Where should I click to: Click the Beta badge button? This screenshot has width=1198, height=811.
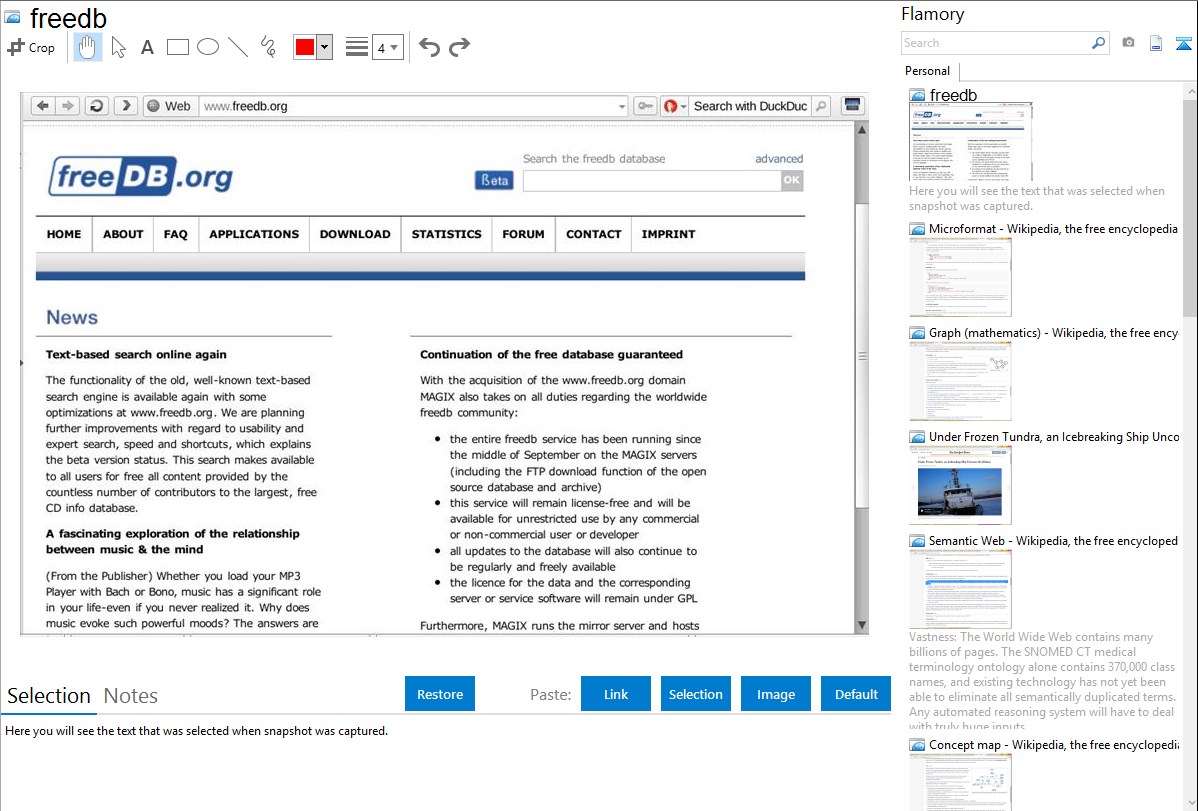(x=494, y=180)
